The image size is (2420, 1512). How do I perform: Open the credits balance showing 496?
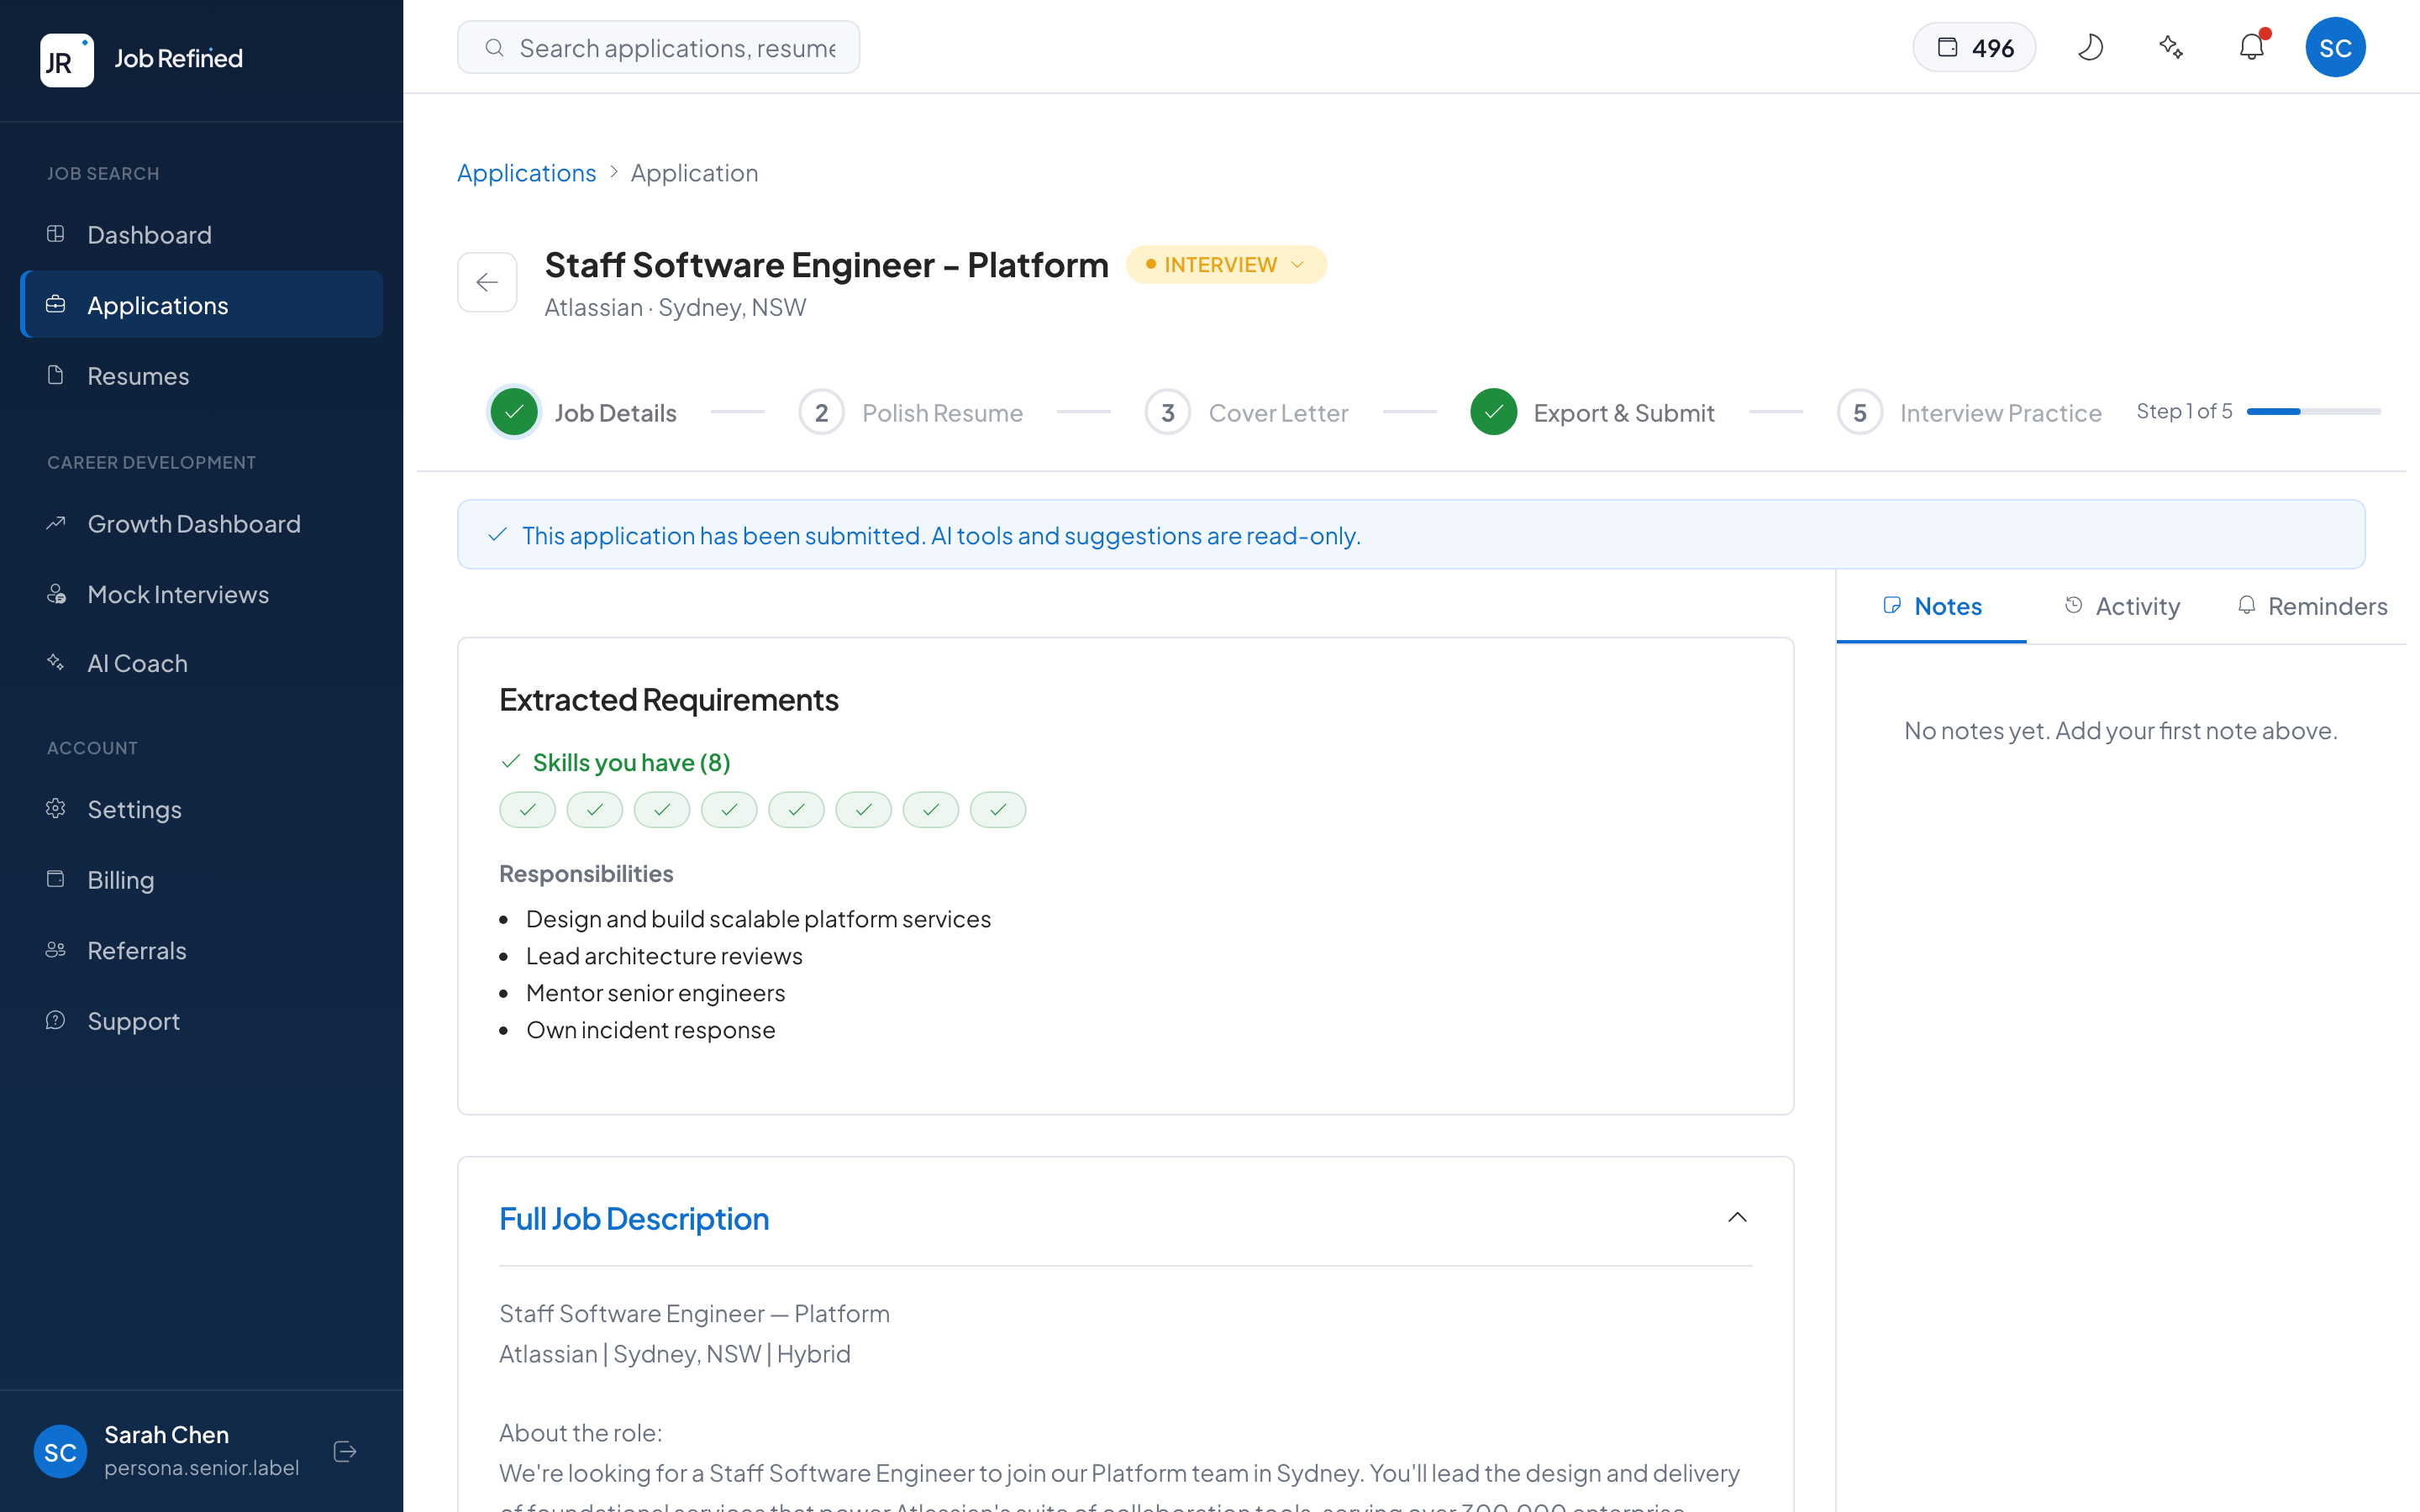pos(1974,46)
